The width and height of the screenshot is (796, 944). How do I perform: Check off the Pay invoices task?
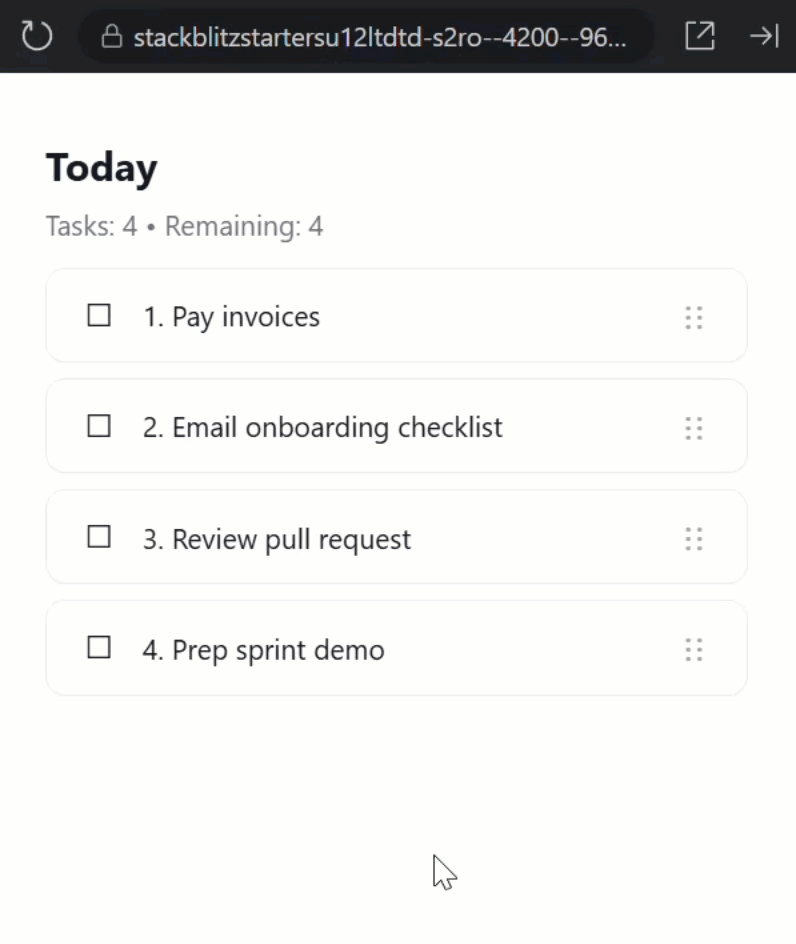tap(99, 316)
